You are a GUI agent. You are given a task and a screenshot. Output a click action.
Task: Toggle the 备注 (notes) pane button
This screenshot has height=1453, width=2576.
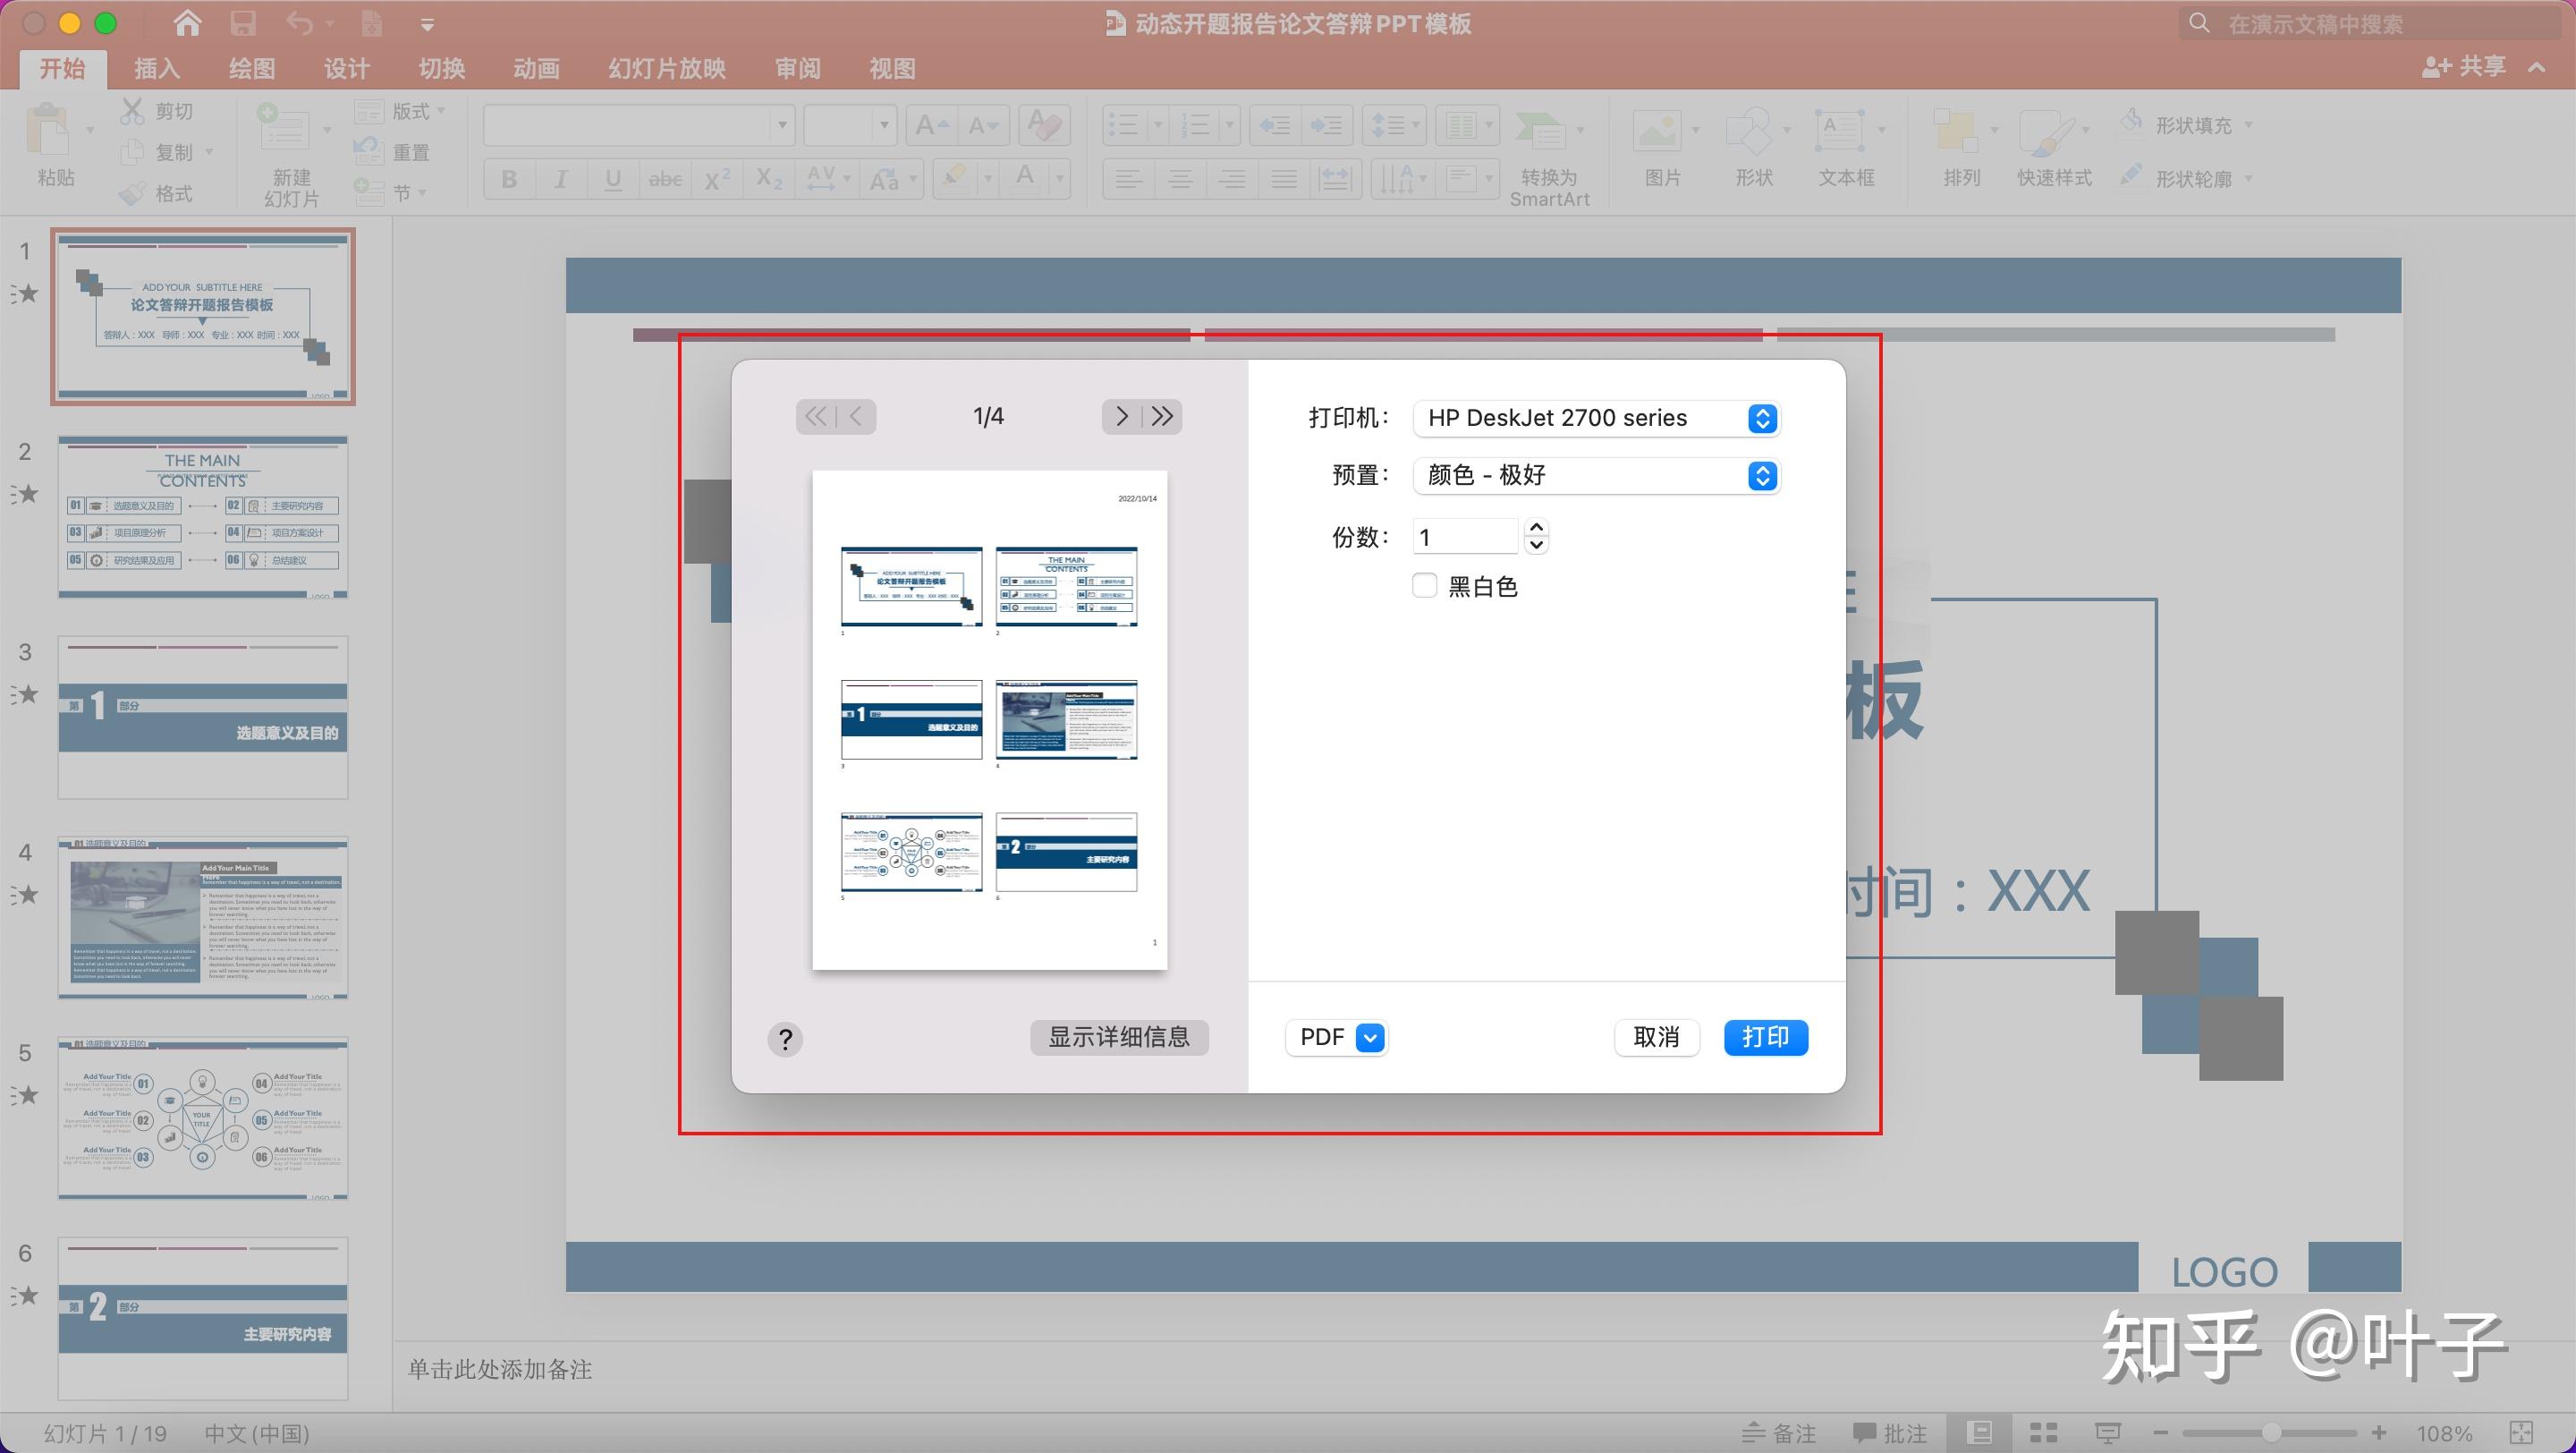[x=1779, y=1432]
